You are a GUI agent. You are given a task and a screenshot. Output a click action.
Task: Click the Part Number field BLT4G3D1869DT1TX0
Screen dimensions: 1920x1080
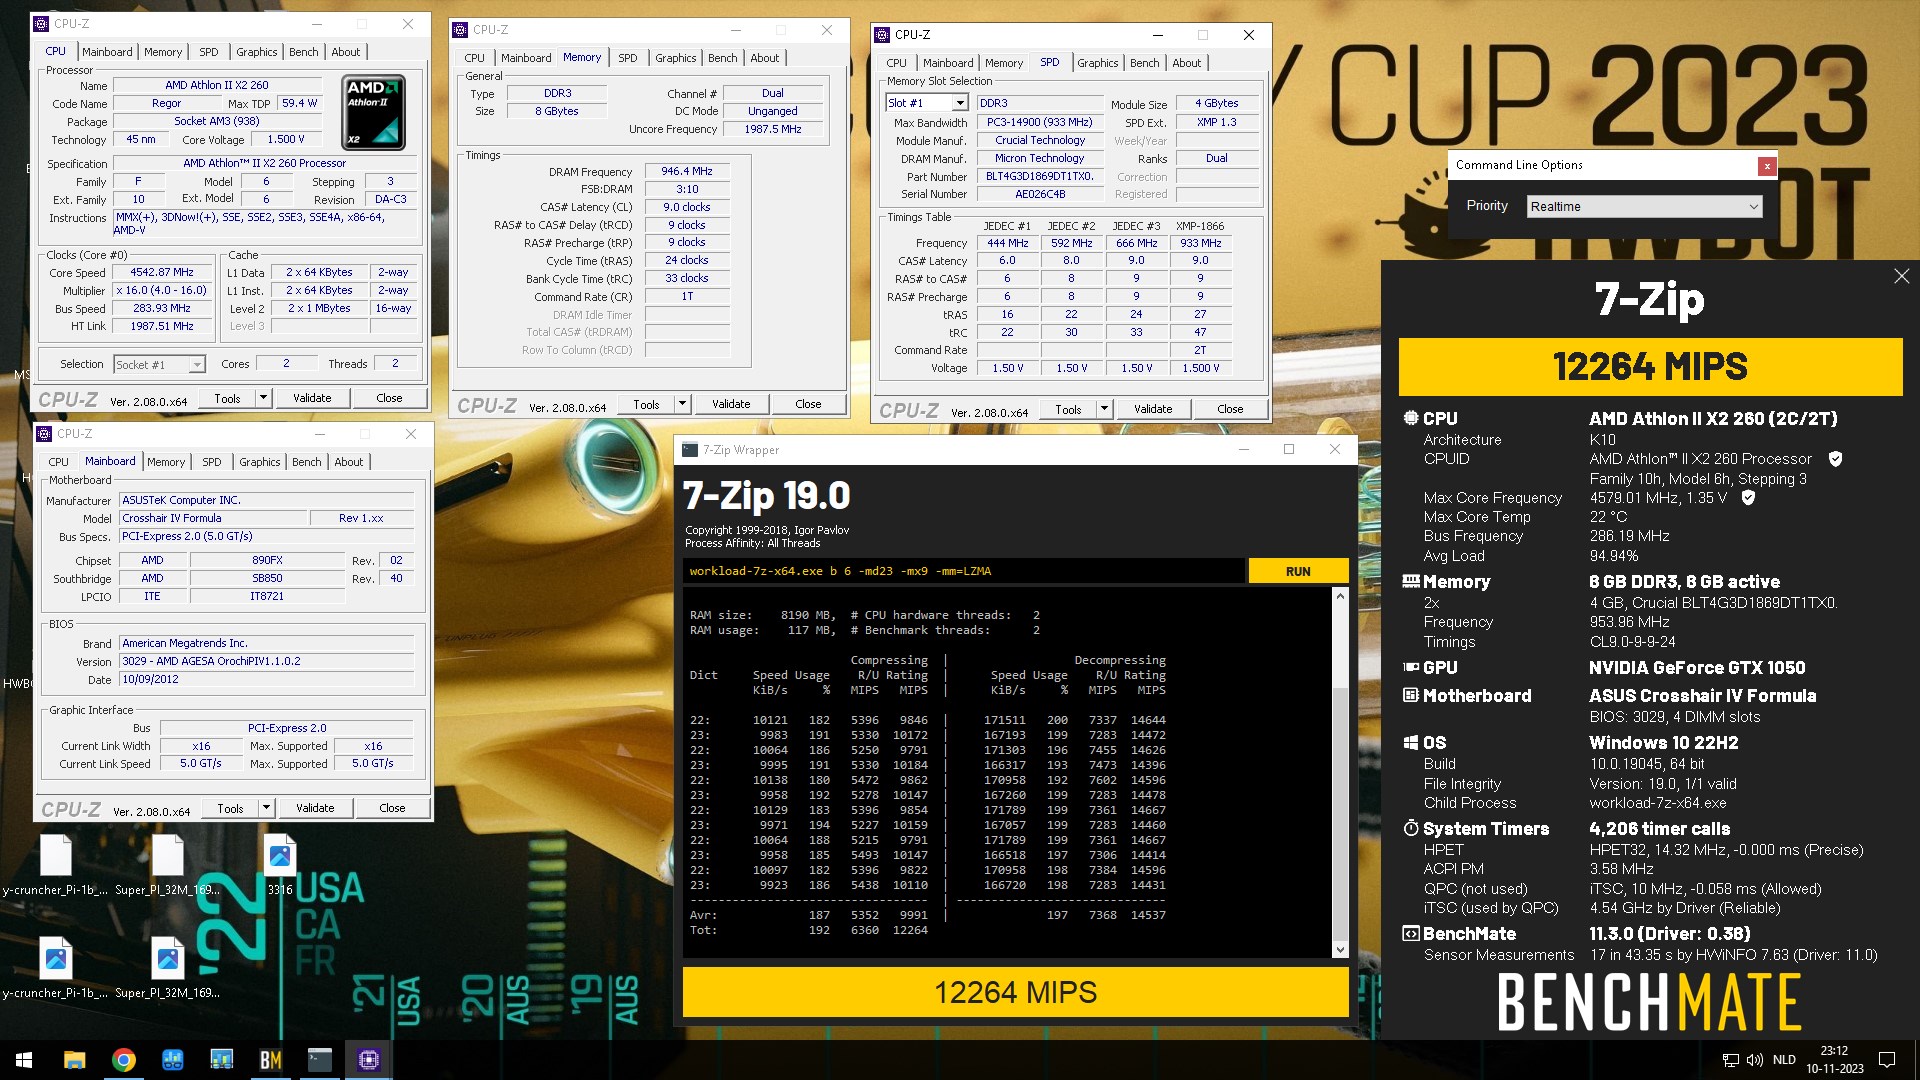[1039, 176]
